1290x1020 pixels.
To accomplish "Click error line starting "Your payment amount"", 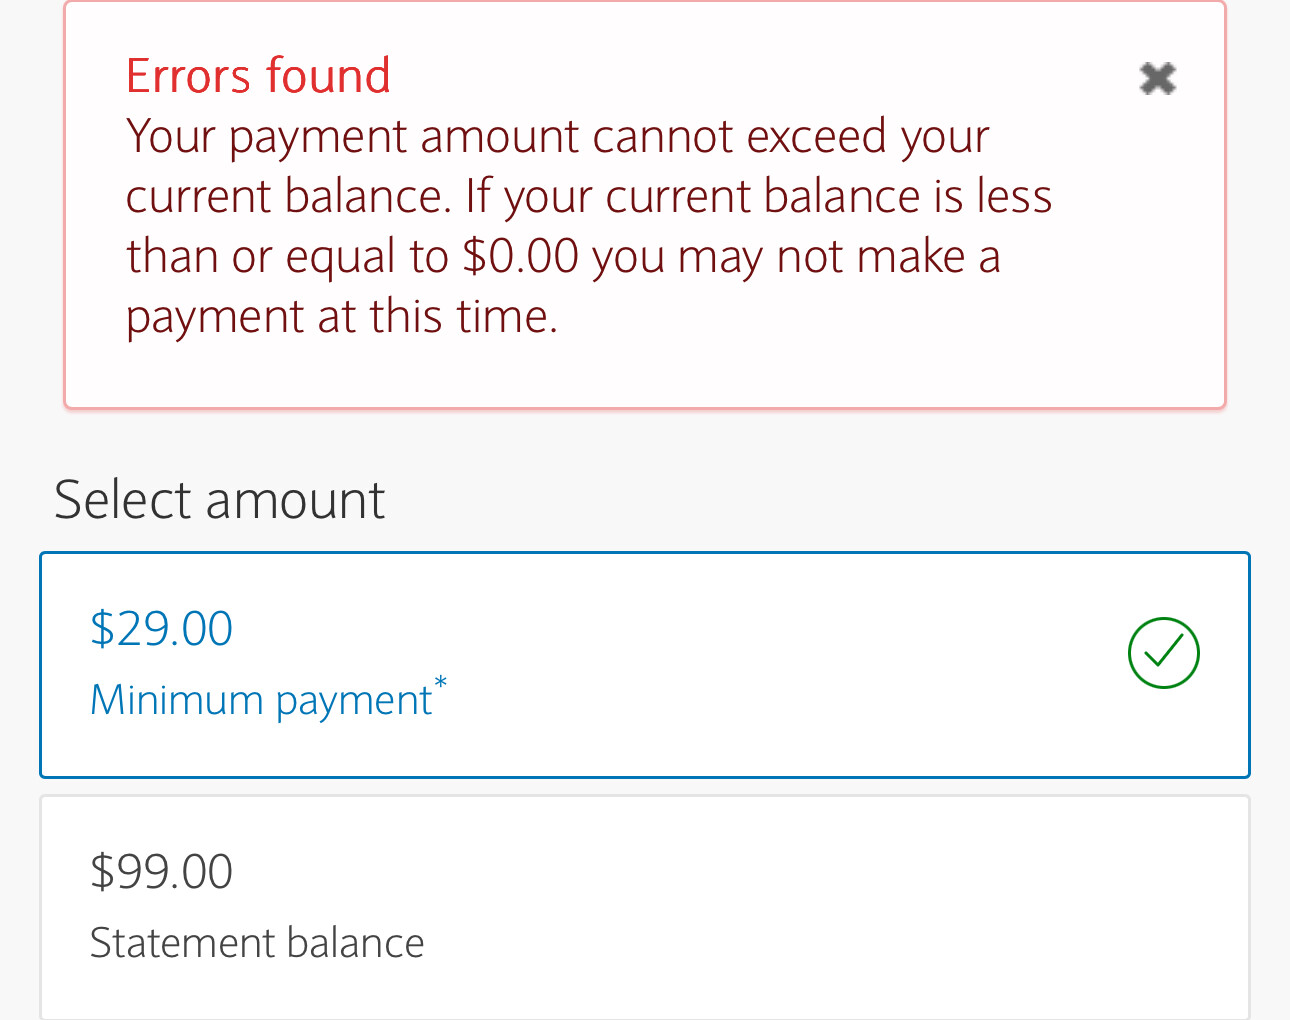I will click(x=557, y=137).
